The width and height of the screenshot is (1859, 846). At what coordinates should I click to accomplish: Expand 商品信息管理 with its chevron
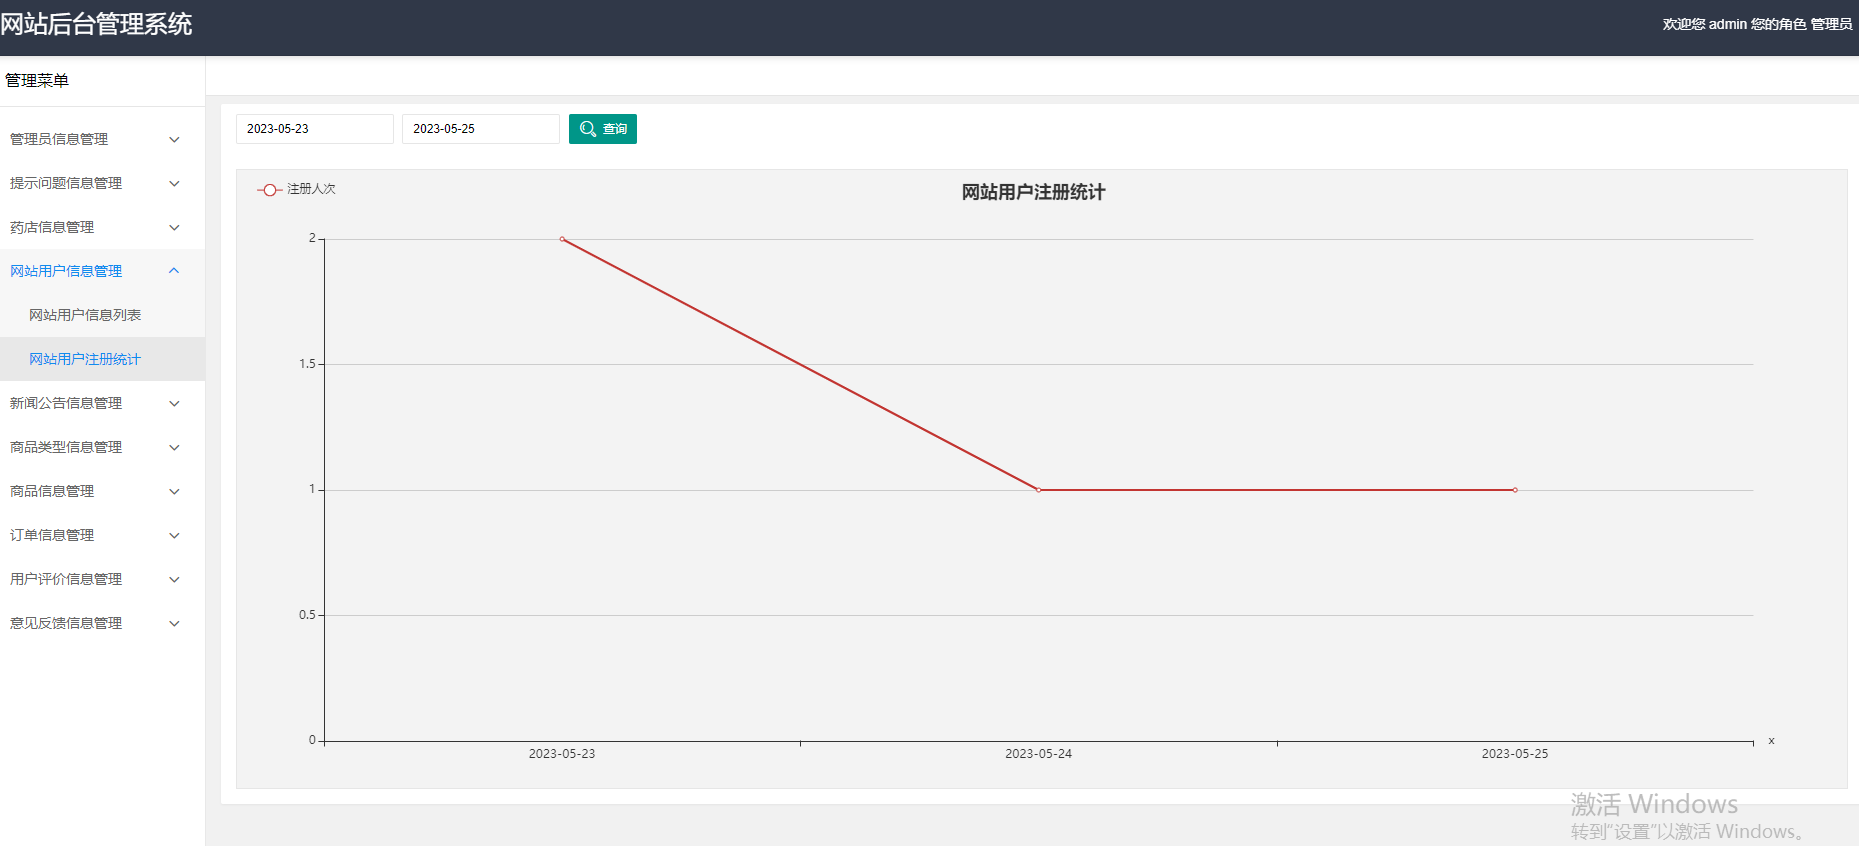[x=174, y=491]
